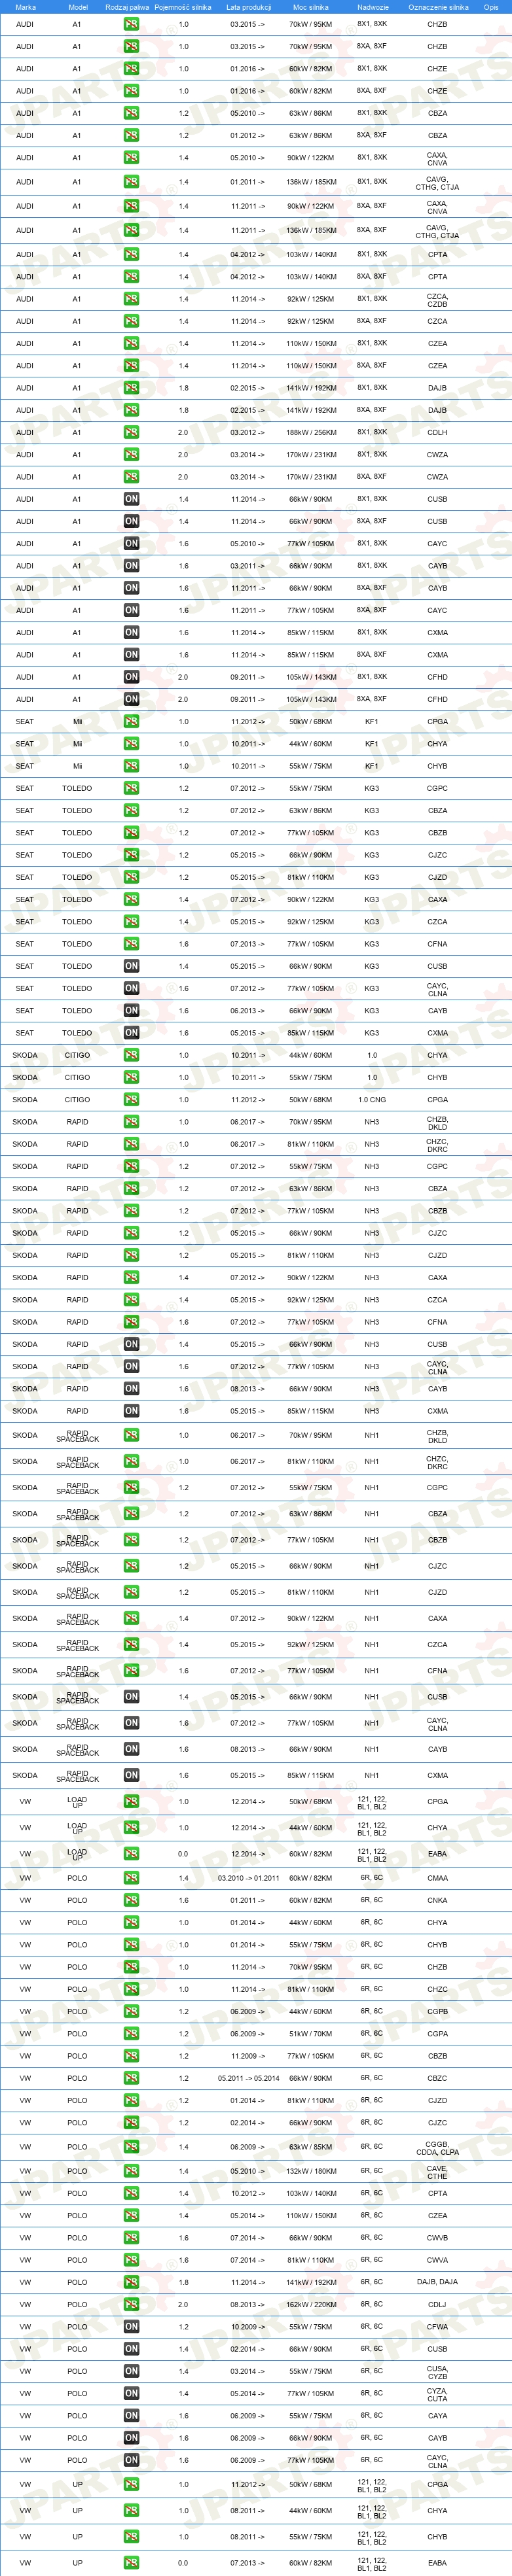
Task: Click diesel ON icon in SEAT TOLEDO CXMA row
Action: (131, 1032)
